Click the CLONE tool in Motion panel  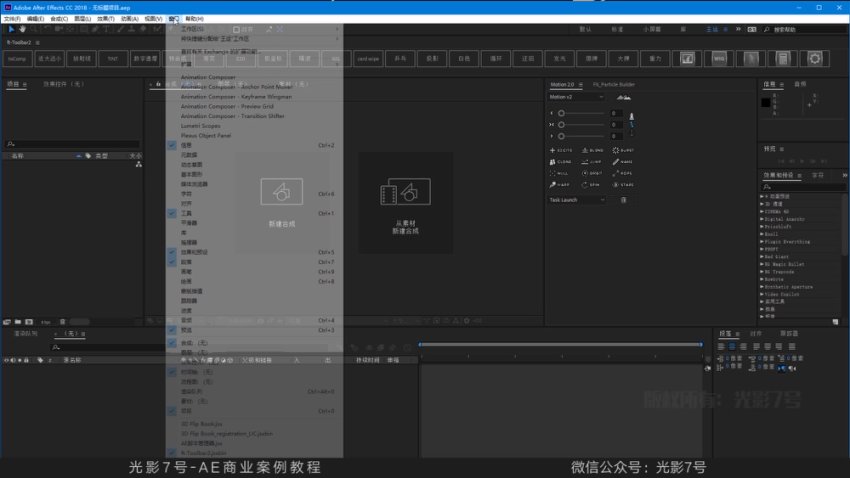click(561, 162)
